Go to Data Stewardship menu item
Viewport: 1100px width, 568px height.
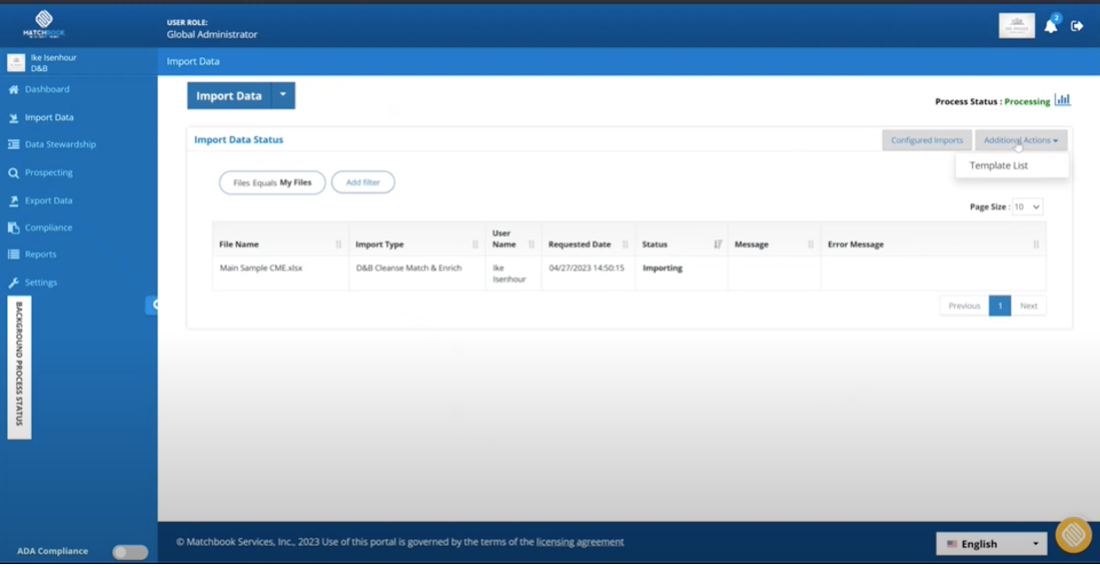[60, 144]
